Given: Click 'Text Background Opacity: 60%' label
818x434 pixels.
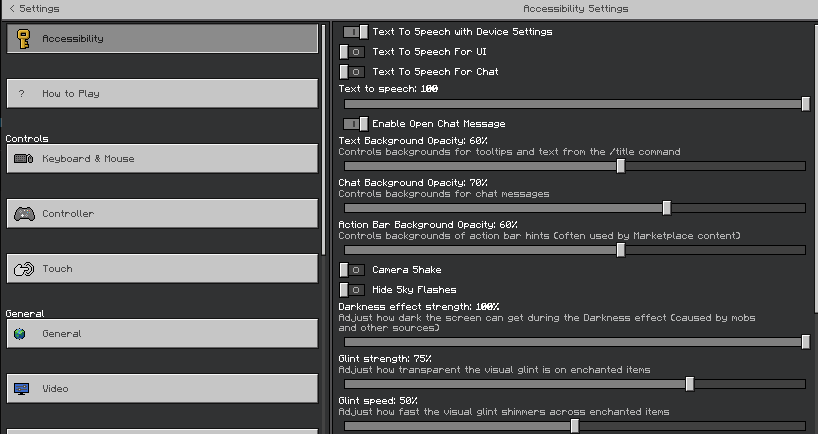Looking at the screenshot, I should [413, 141].
